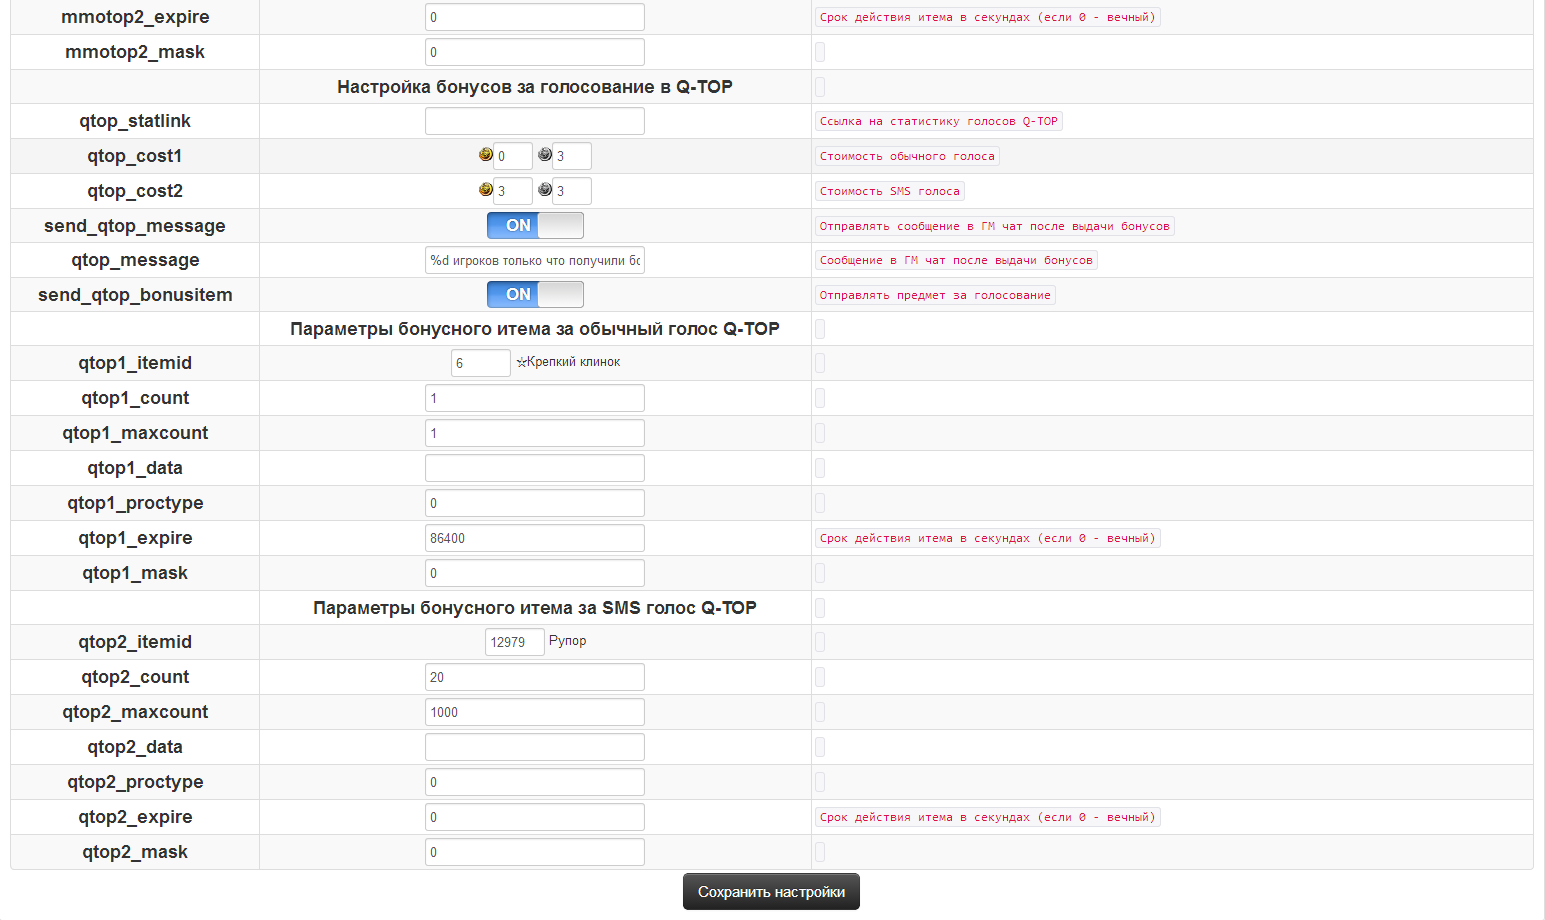Viewport: 1545px width, 920px height.
Task: Click the silver coin icon in qtop_cost2 row
Action: pos(544,190)
